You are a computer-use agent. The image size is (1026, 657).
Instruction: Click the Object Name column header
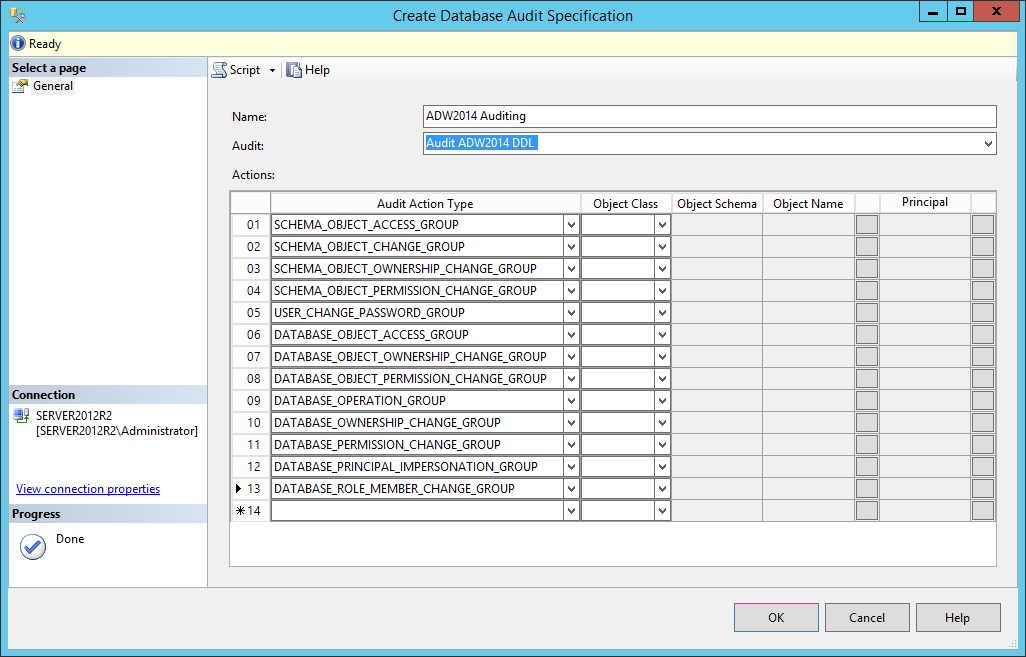[808, 204]
